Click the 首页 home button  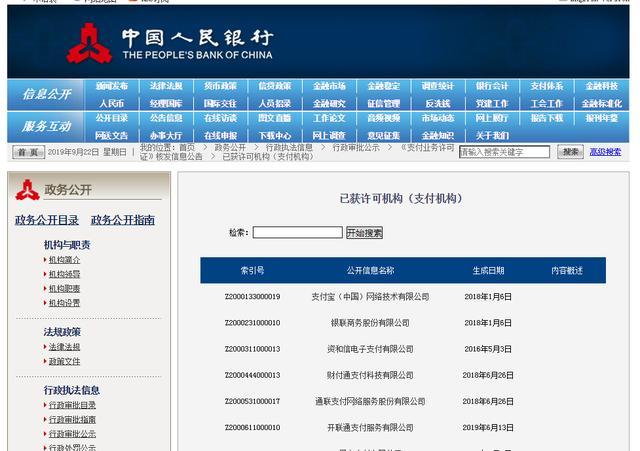point(27,152)
